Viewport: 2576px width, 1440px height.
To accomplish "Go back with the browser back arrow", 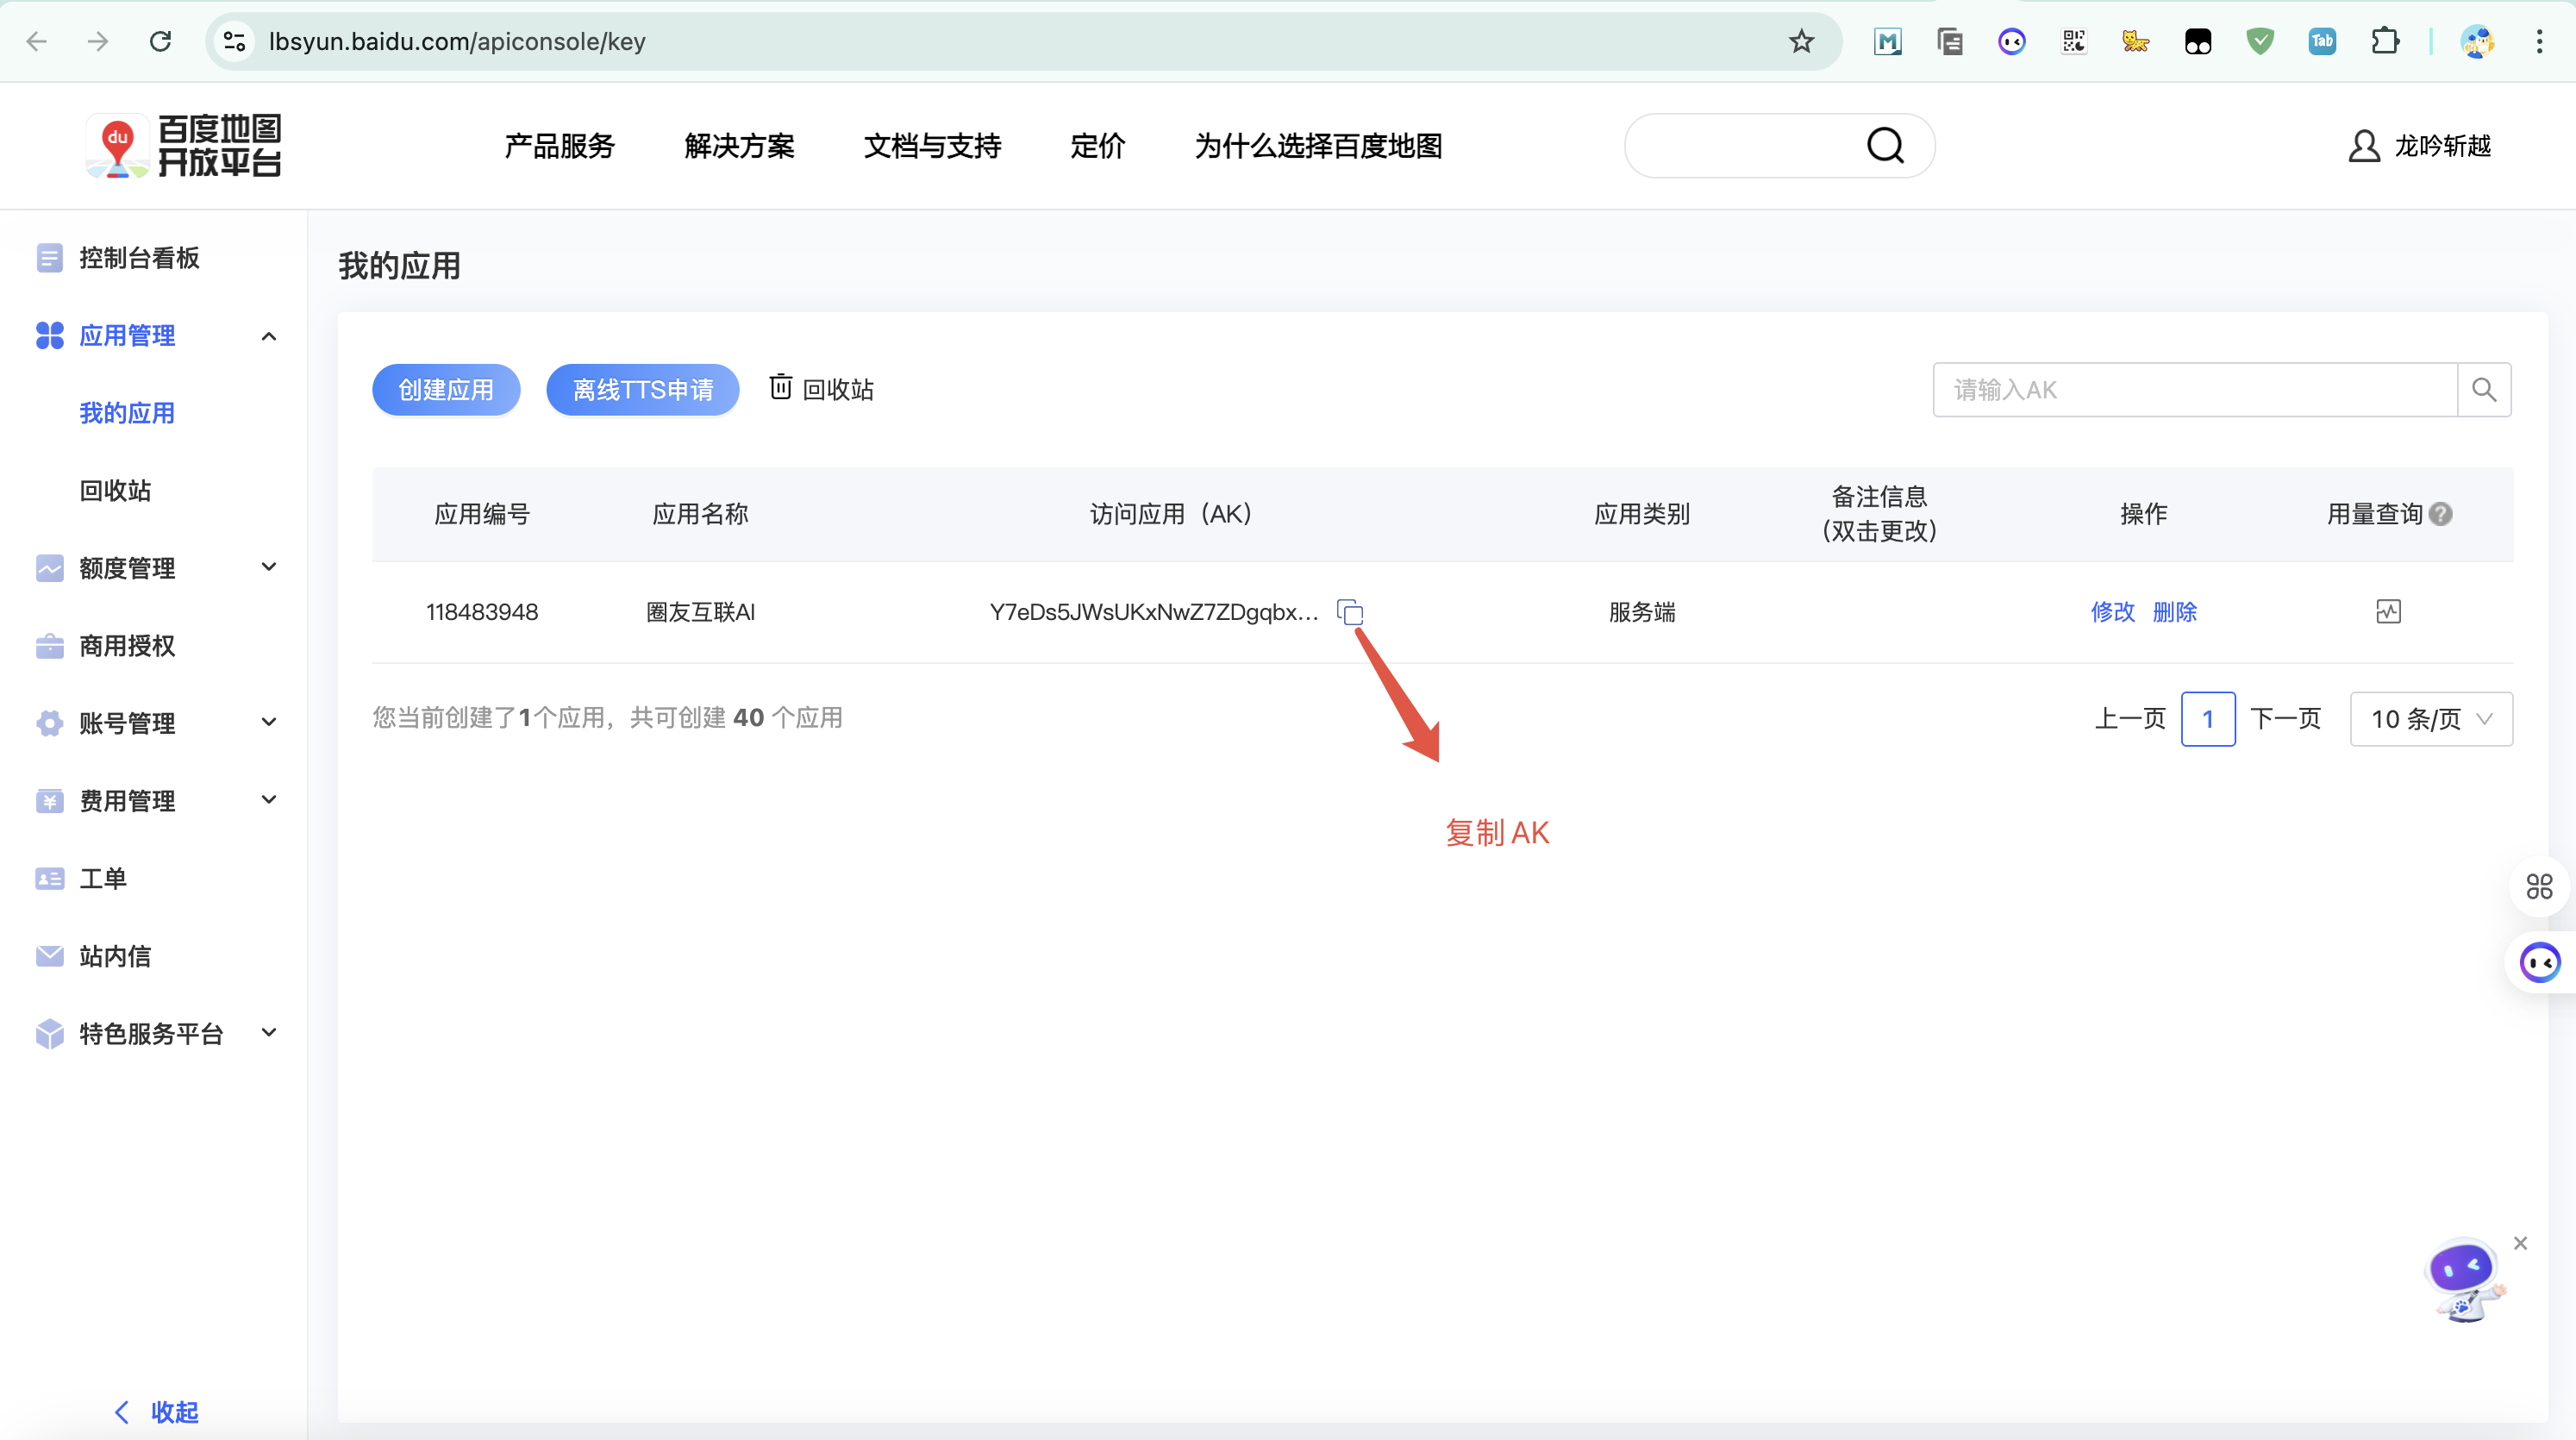I will (x=37, y=41).
